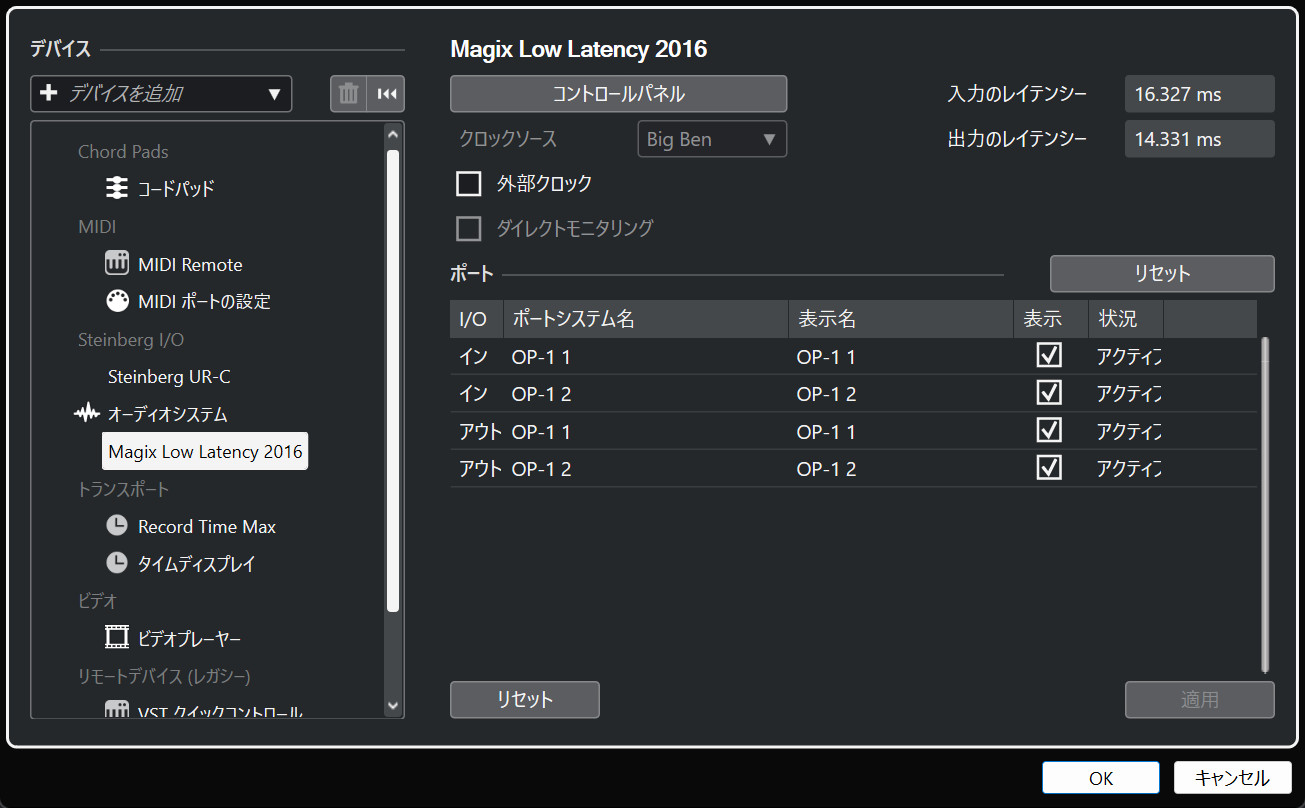This screenshot has height=808, width=1305.
Task: Click the device list vertical scrollbar thumb
Action: tap(393, 380)
